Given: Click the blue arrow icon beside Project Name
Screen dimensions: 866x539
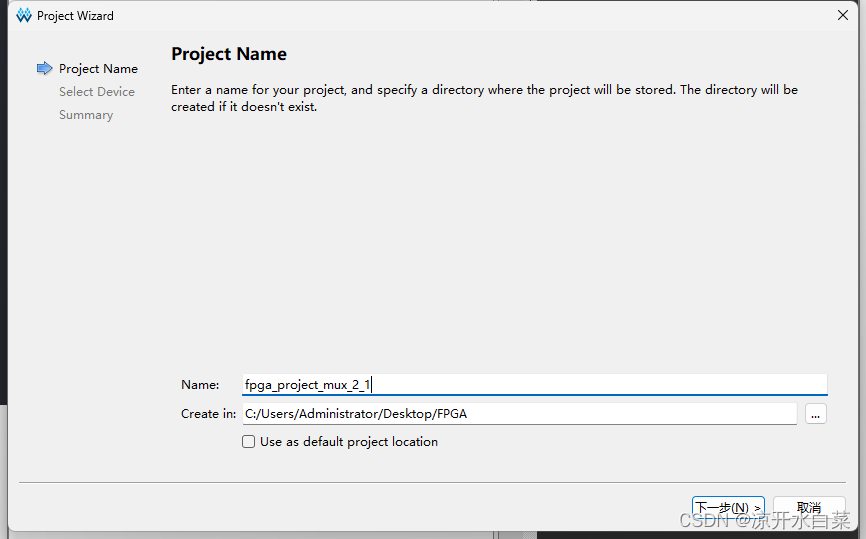Looking at the screenshot, I should click(x=44, y=68).
